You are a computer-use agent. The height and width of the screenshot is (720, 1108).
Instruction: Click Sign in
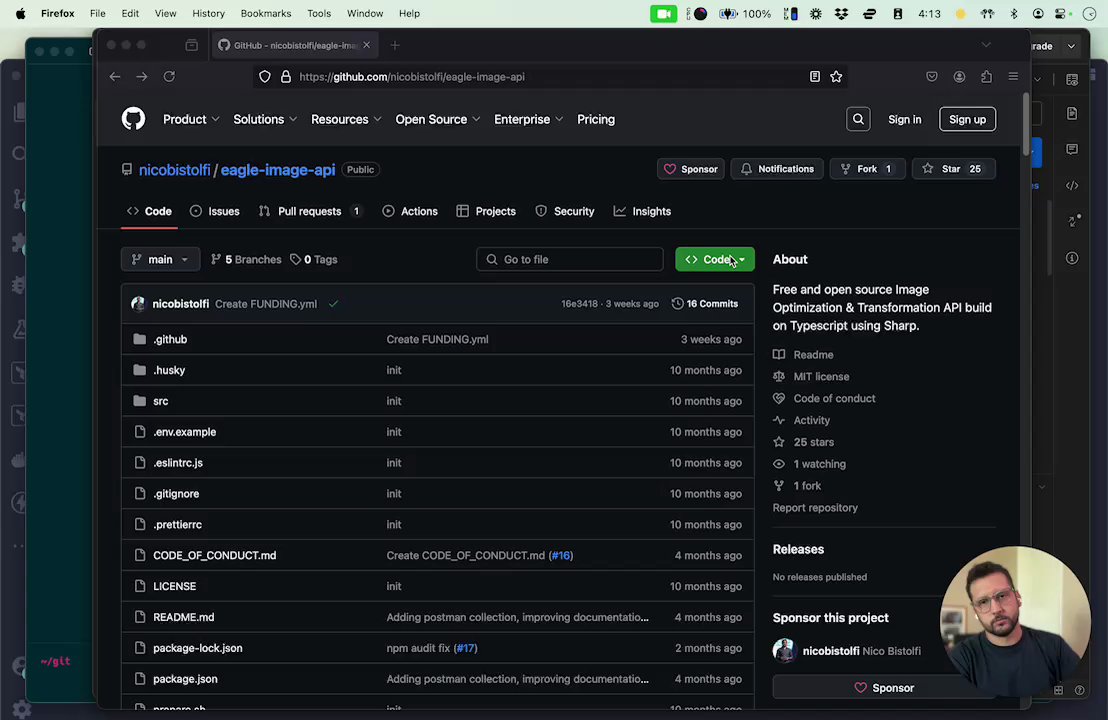[x=904, y=119]
